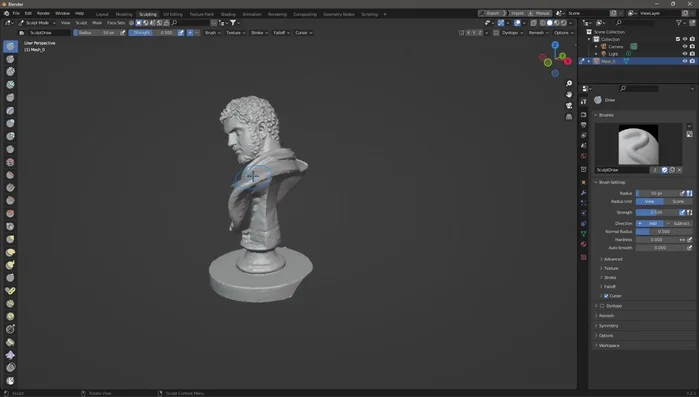Select the Snake Hook brush

click(10, 265)
